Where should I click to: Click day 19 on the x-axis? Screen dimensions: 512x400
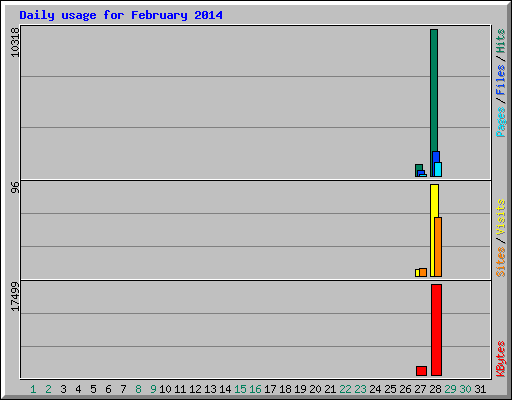coord(300,389)
